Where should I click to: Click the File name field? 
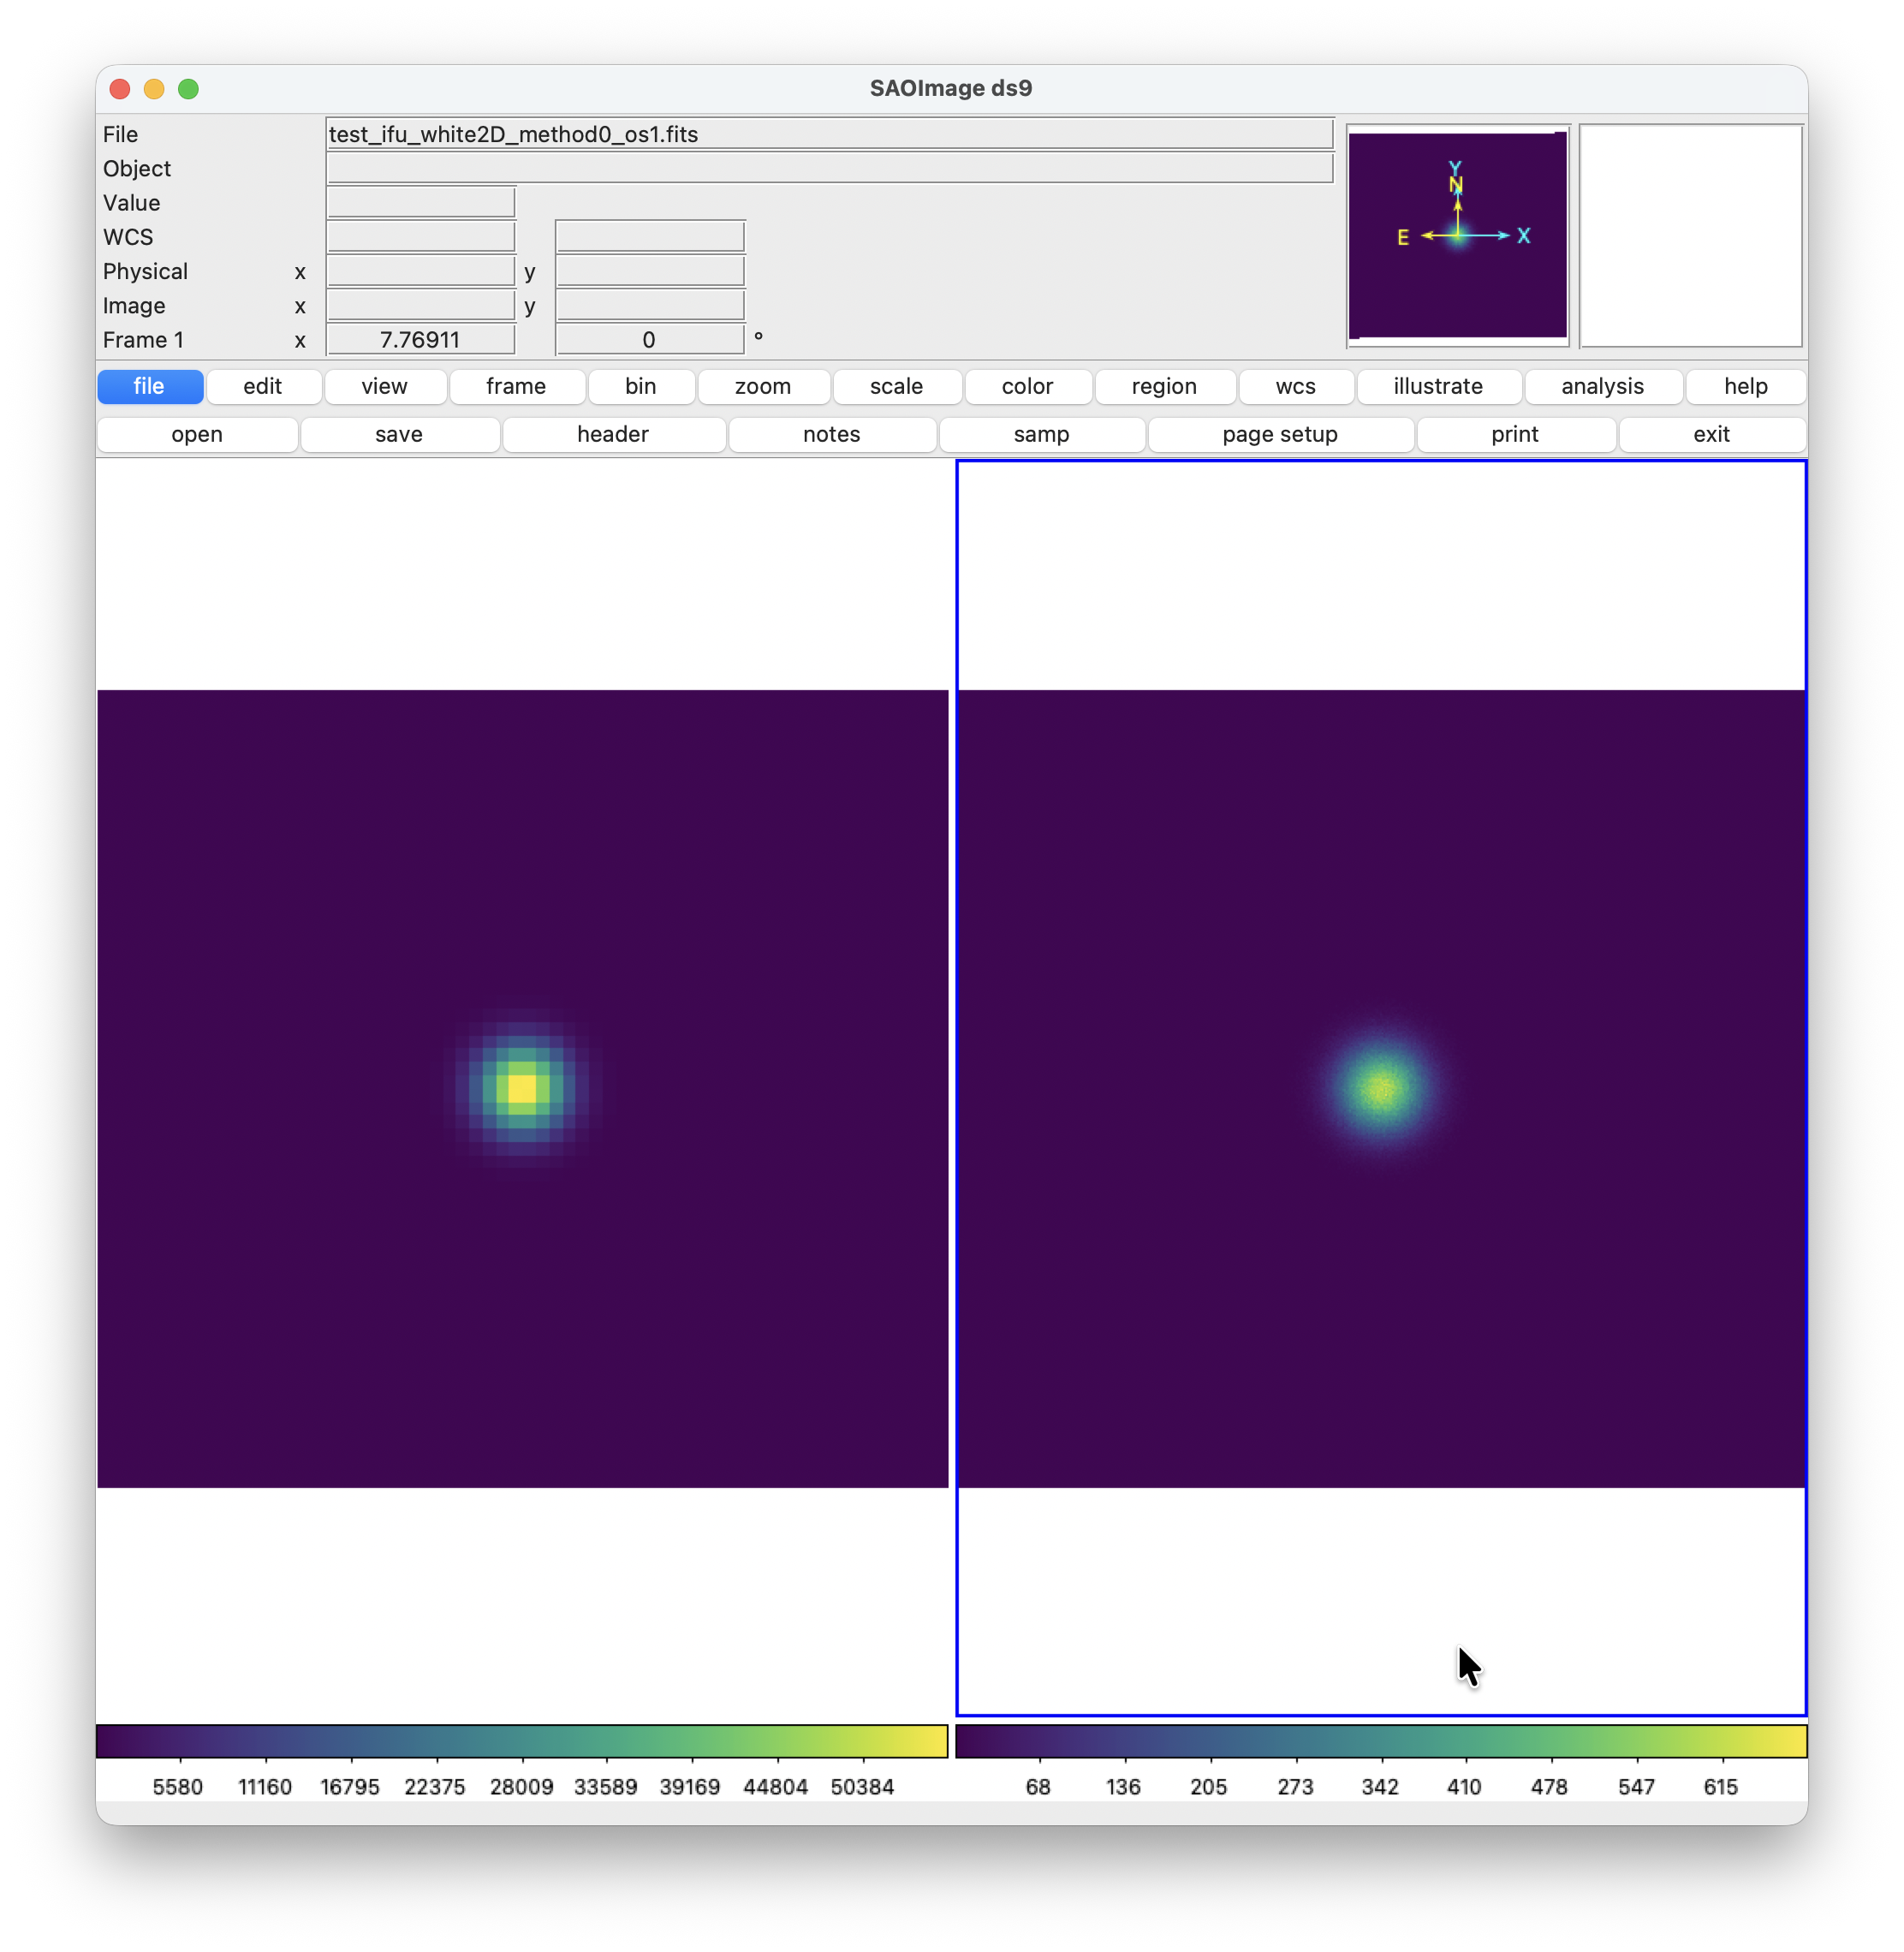(829, 134)
